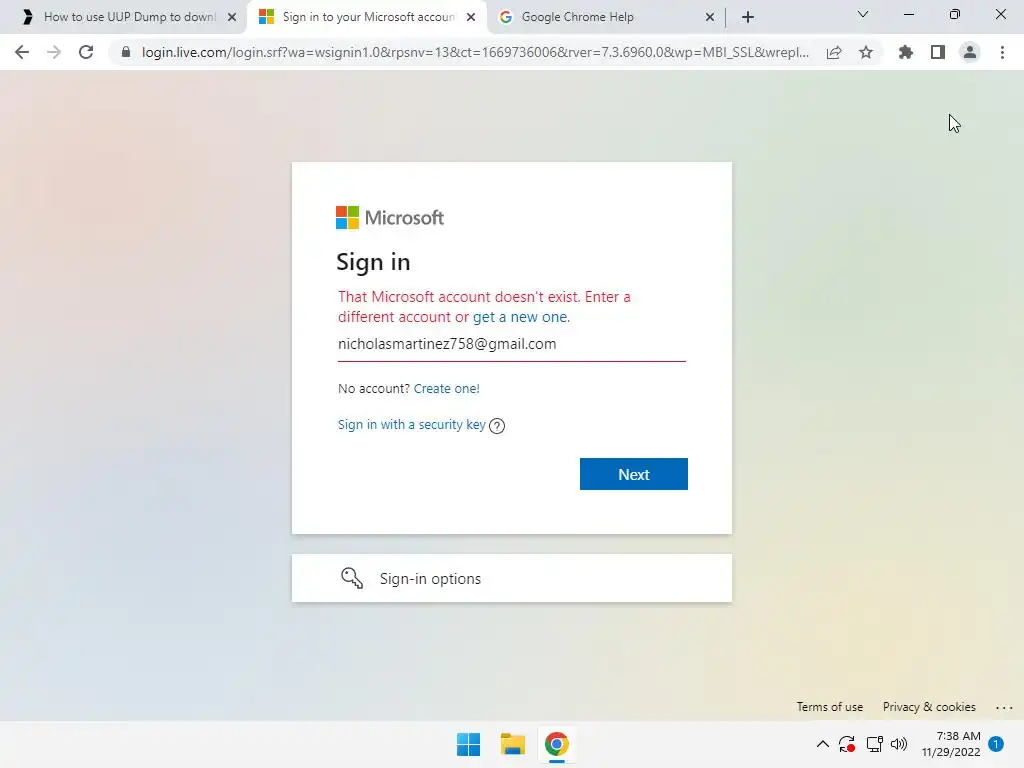Open the clock showing 7:38 AM

951,744
